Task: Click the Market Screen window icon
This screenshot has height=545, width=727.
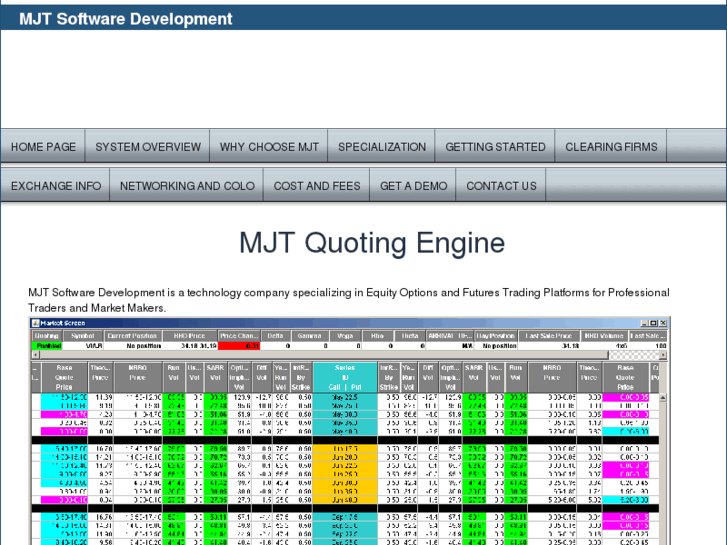Action: [x=34, y=323]
